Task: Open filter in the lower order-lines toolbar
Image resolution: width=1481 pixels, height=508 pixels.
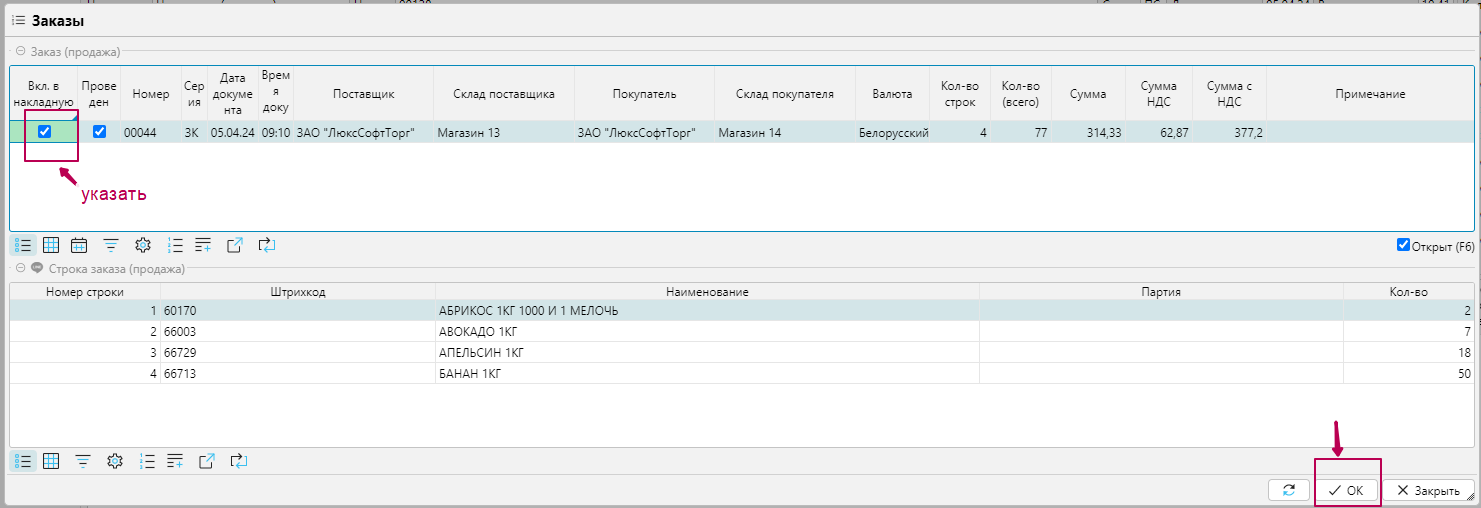Action: coord(83,461)
